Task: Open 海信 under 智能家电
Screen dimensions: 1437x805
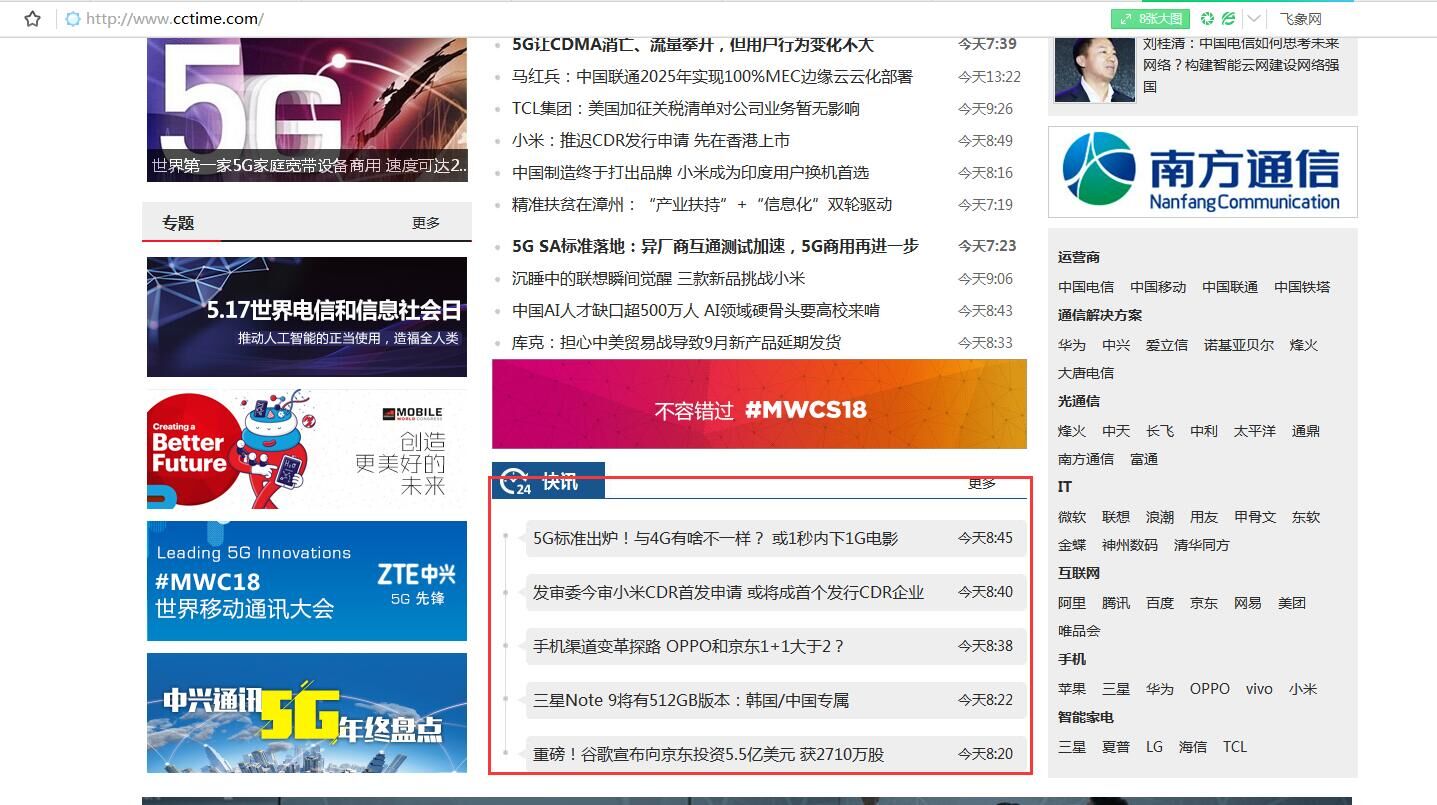Action: [1193, 747]
